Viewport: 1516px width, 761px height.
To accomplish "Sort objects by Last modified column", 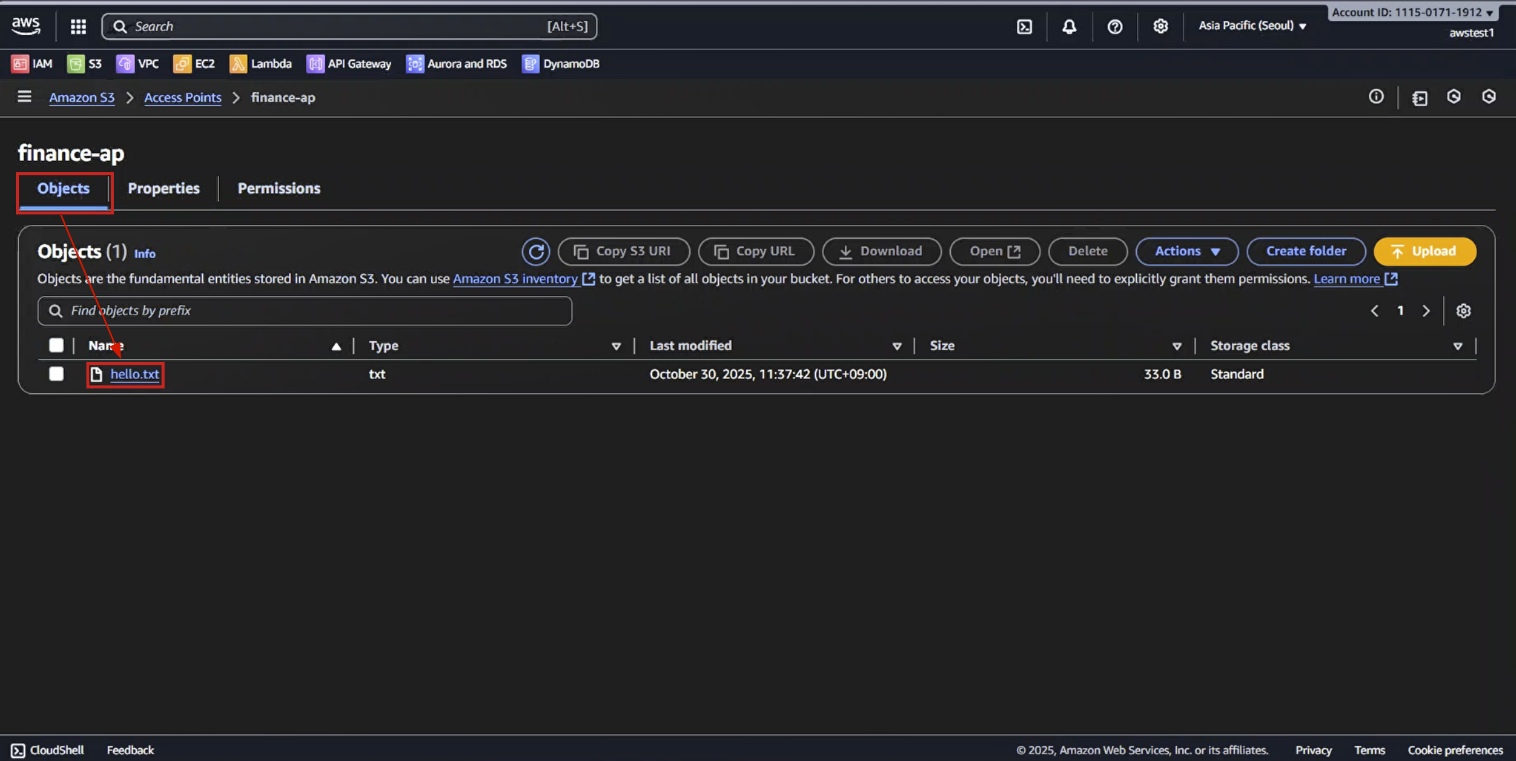I will tap(897, 346).
